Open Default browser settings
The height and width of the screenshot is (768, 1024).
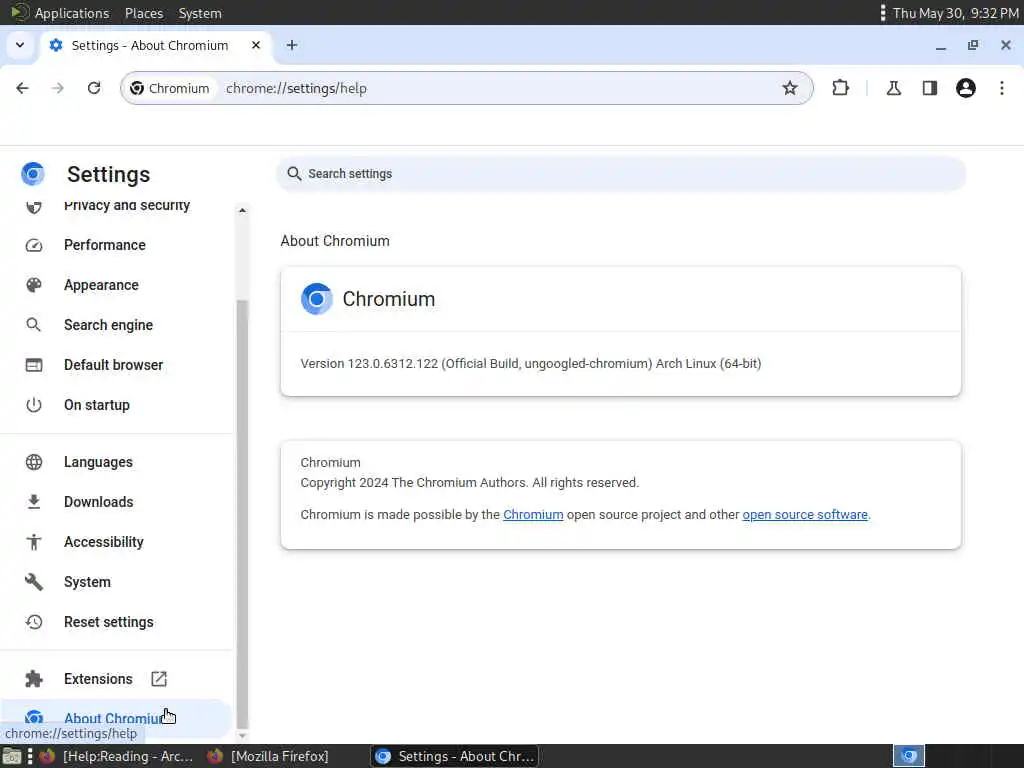[x=116, y=364]
